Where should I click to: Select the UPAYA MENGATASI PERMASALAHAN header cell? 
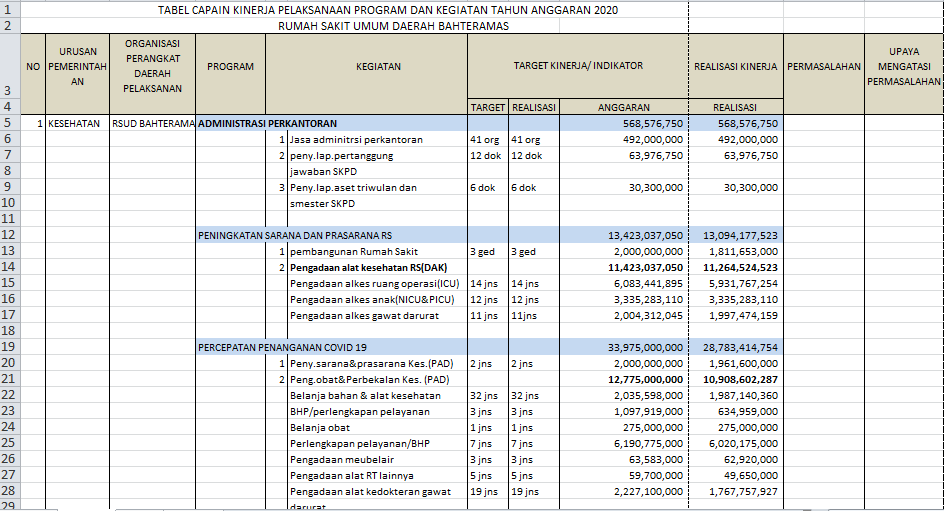pos(904,66)
